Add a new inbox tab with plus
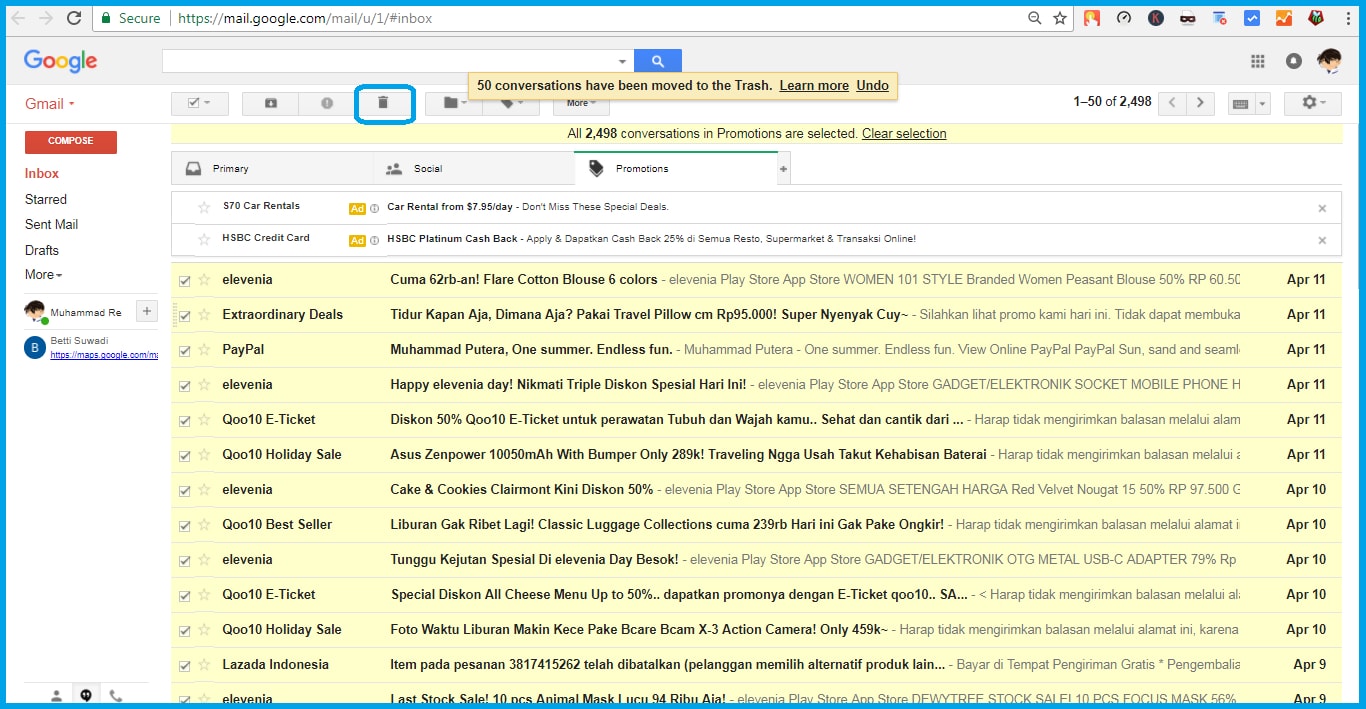This screenshot has height=709, width=1366. click(783, 169)
